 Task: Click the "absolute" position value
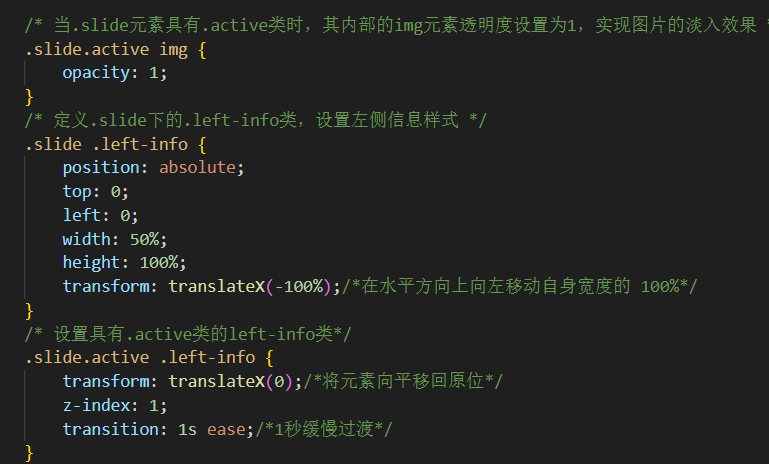click(x=198, y=167)
